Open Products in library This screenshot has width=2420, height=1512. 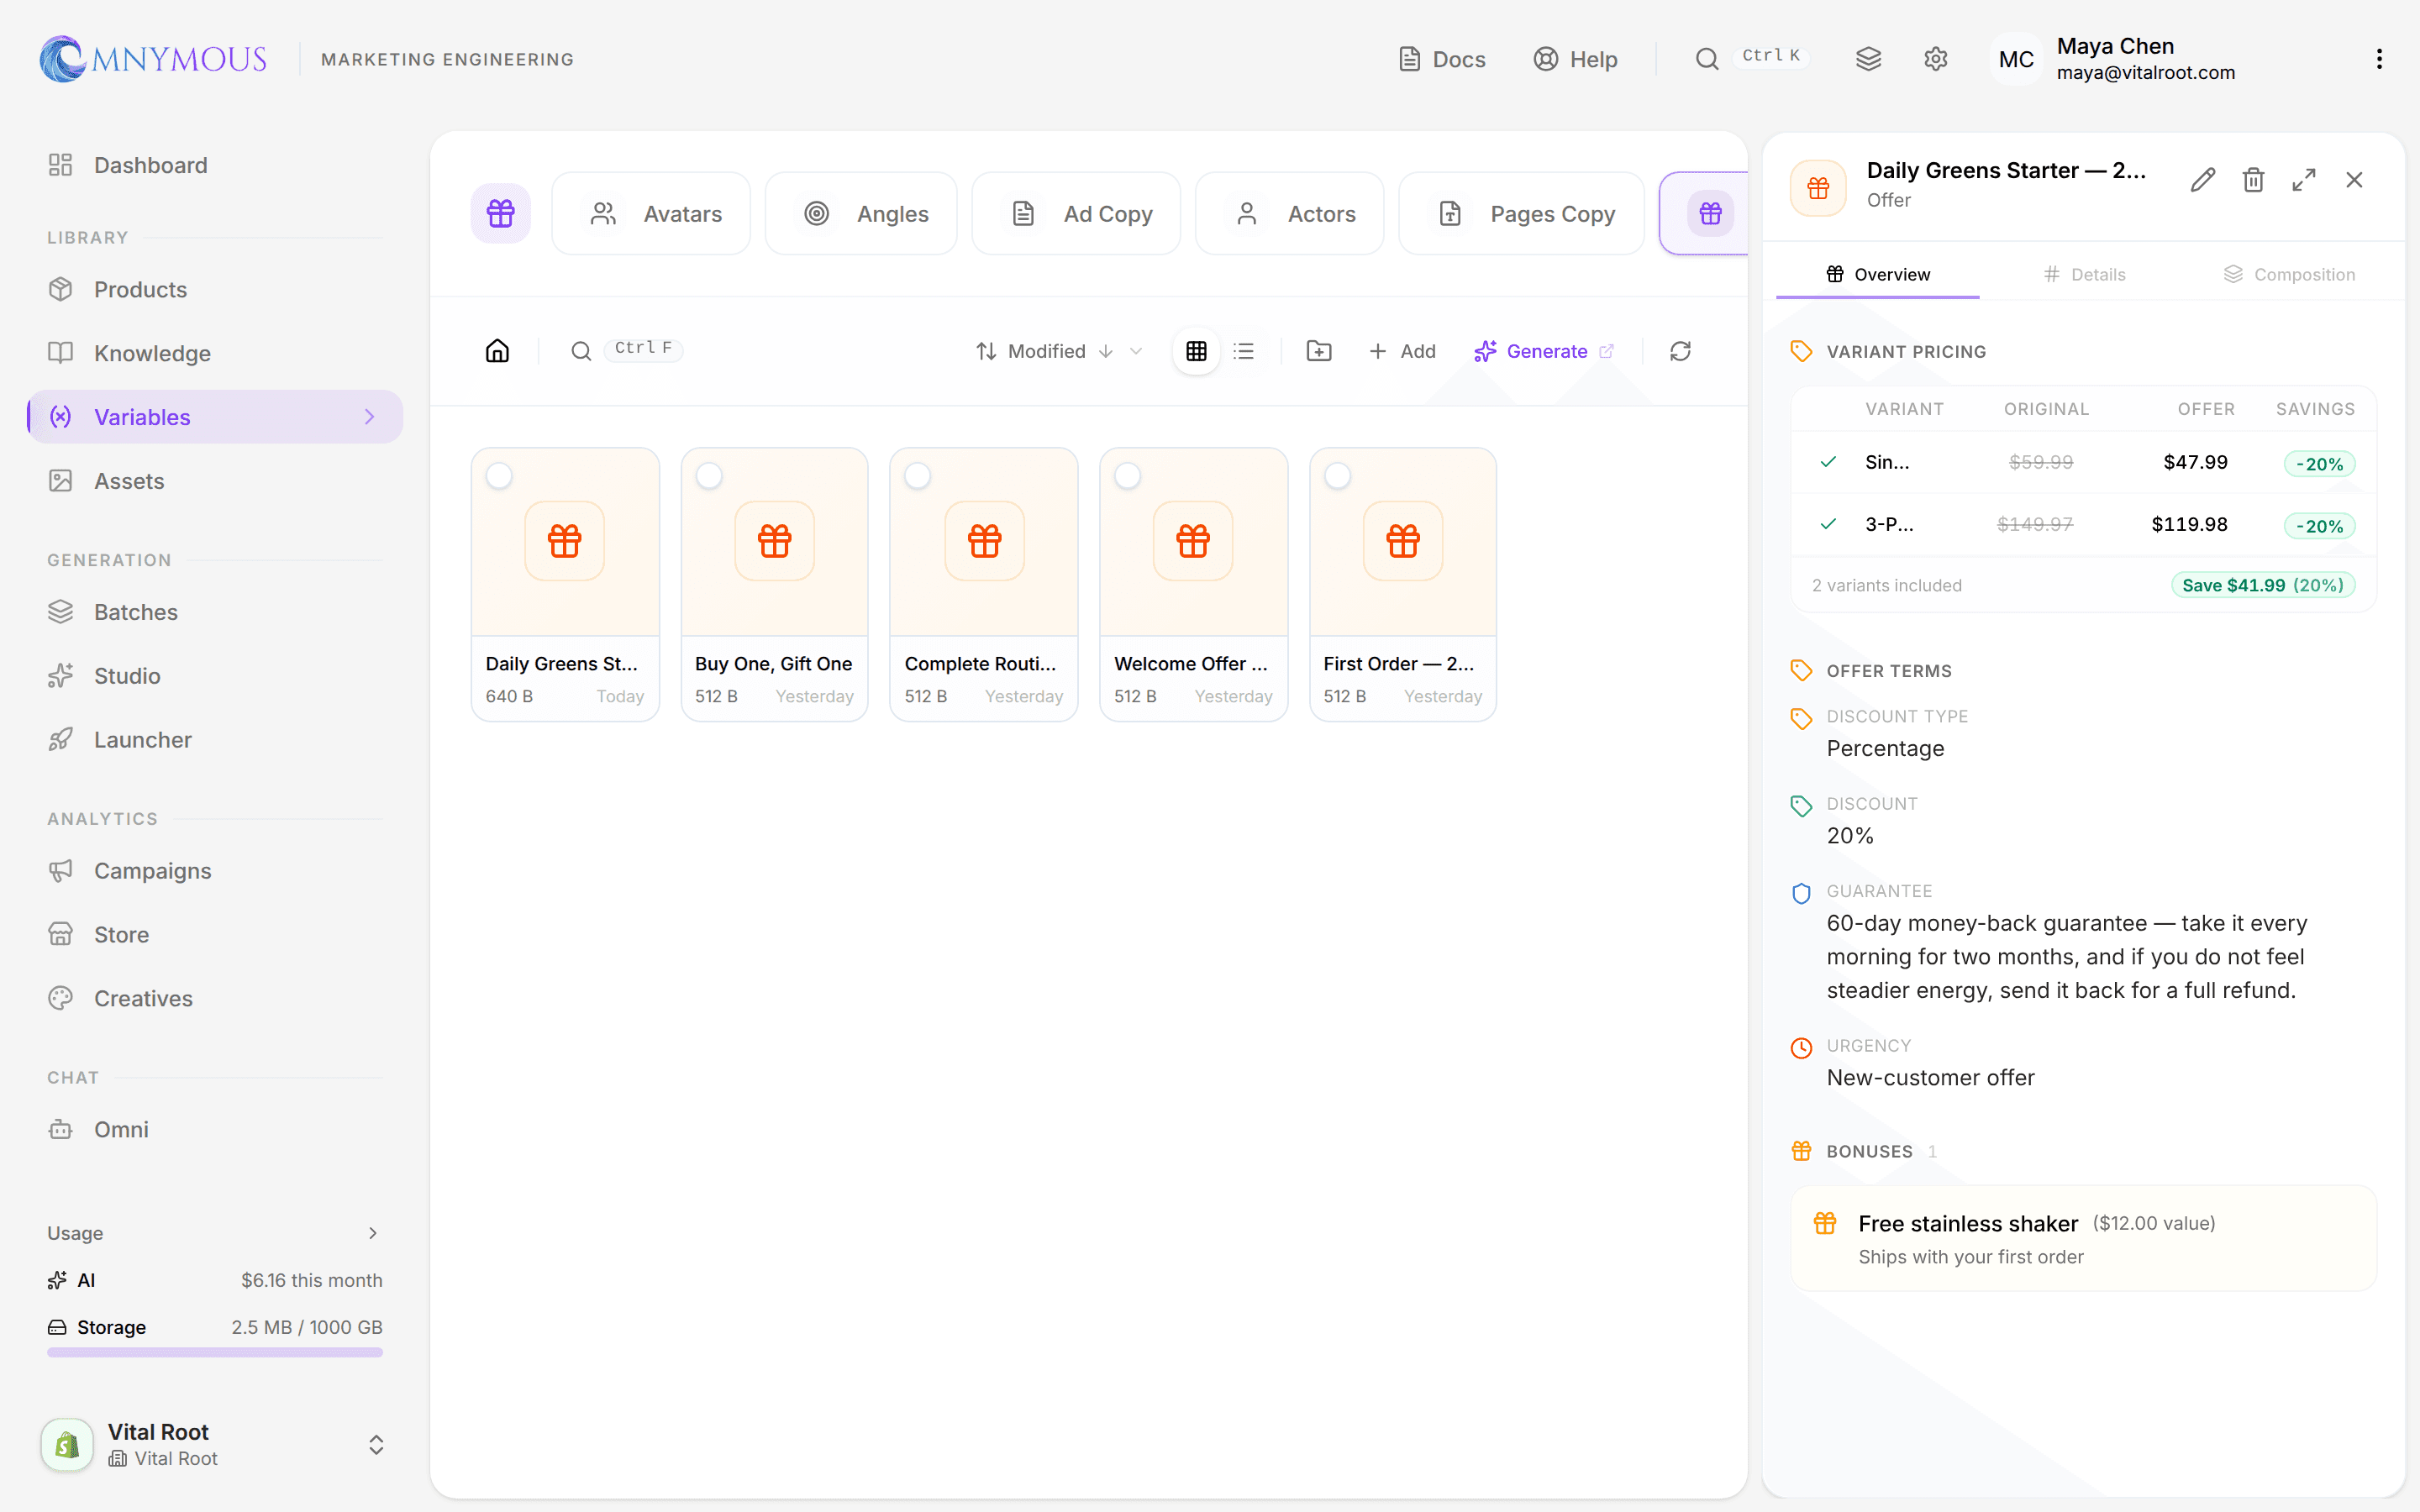click(215, 289)
